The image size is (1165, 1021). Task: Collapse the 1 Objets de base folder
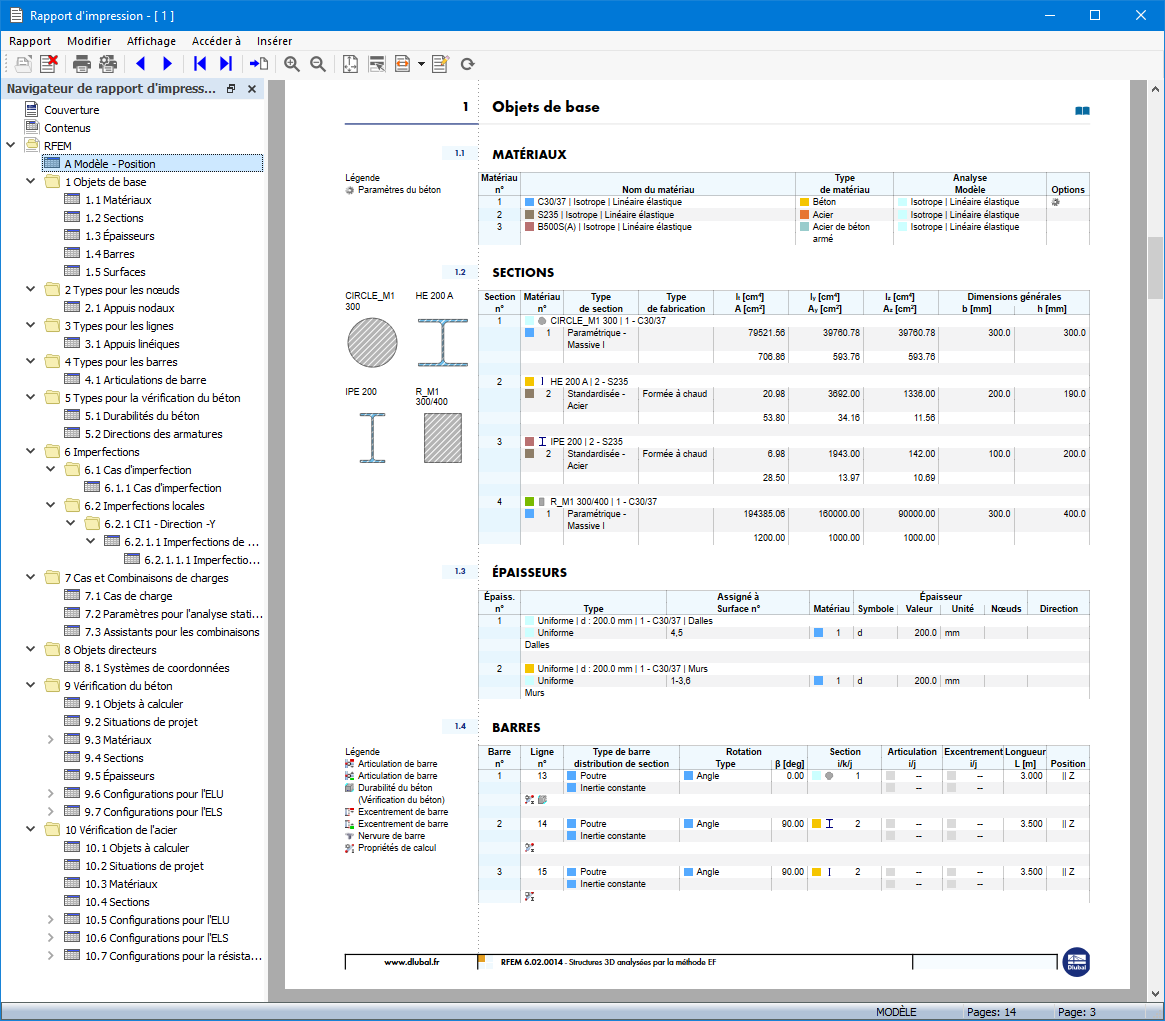(30, 181)
